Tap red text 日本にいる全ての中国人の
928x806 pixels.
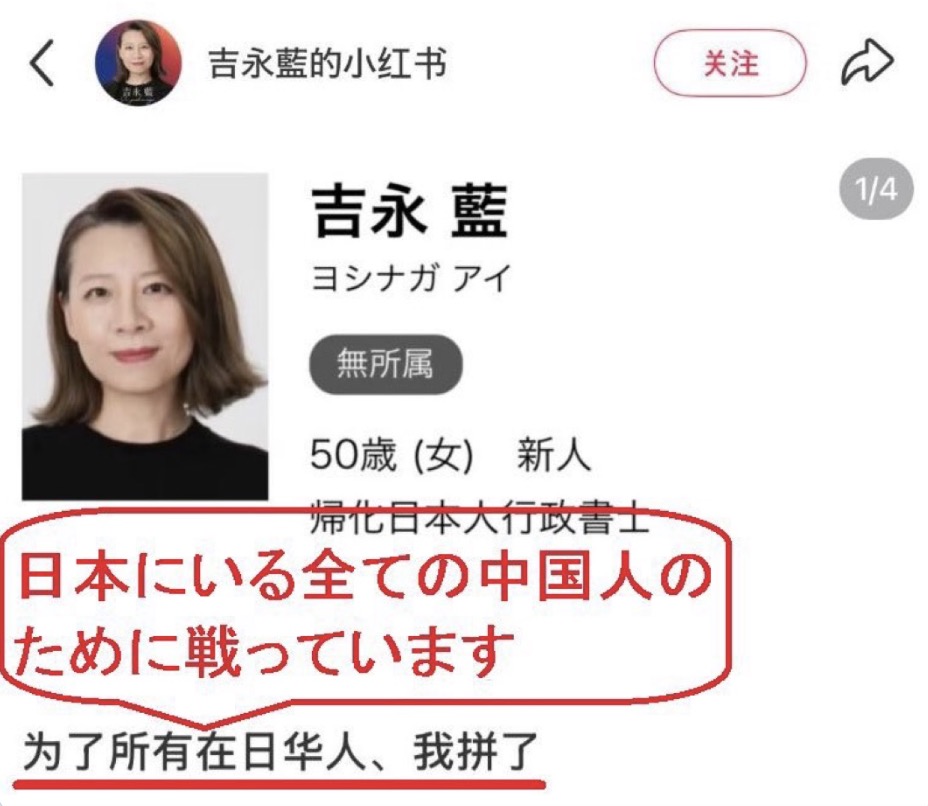coord(365,576)
